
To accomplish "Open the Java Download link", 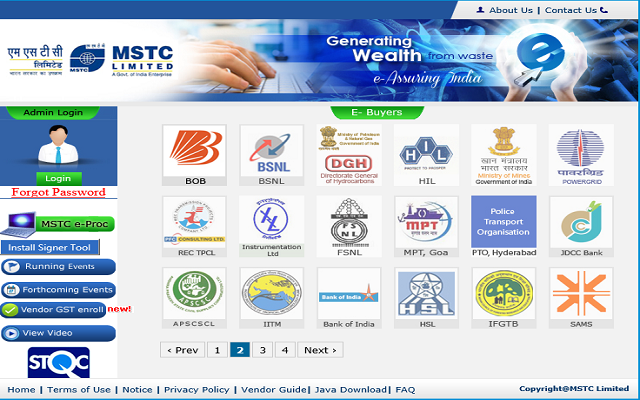I will pos(351,390).
